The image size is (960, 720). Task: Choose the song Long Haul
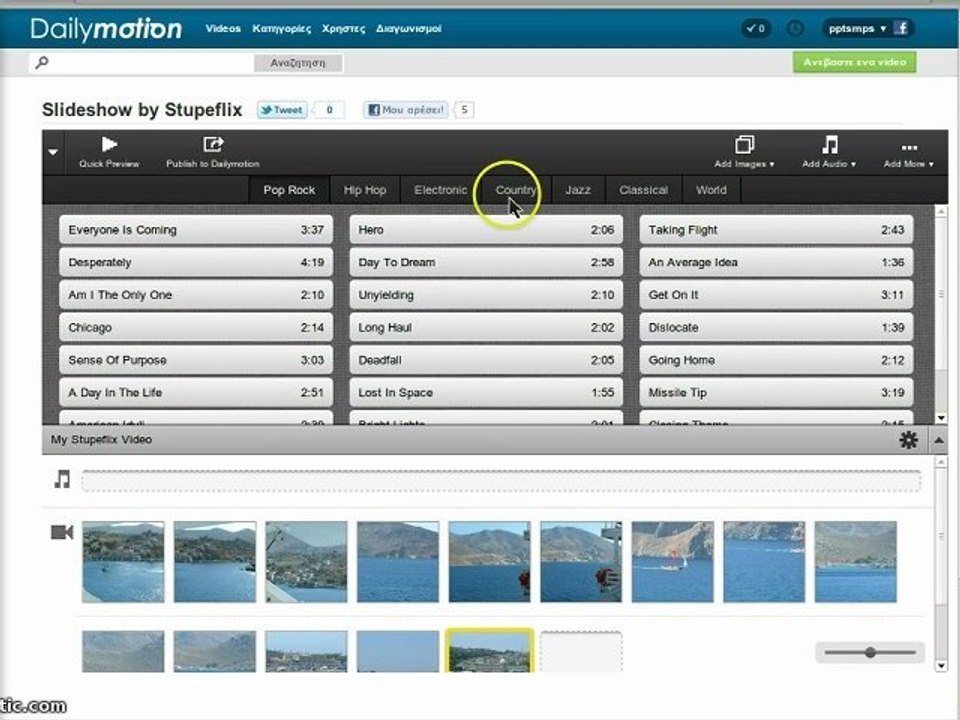pyautogui.click(x=486, y=328)
